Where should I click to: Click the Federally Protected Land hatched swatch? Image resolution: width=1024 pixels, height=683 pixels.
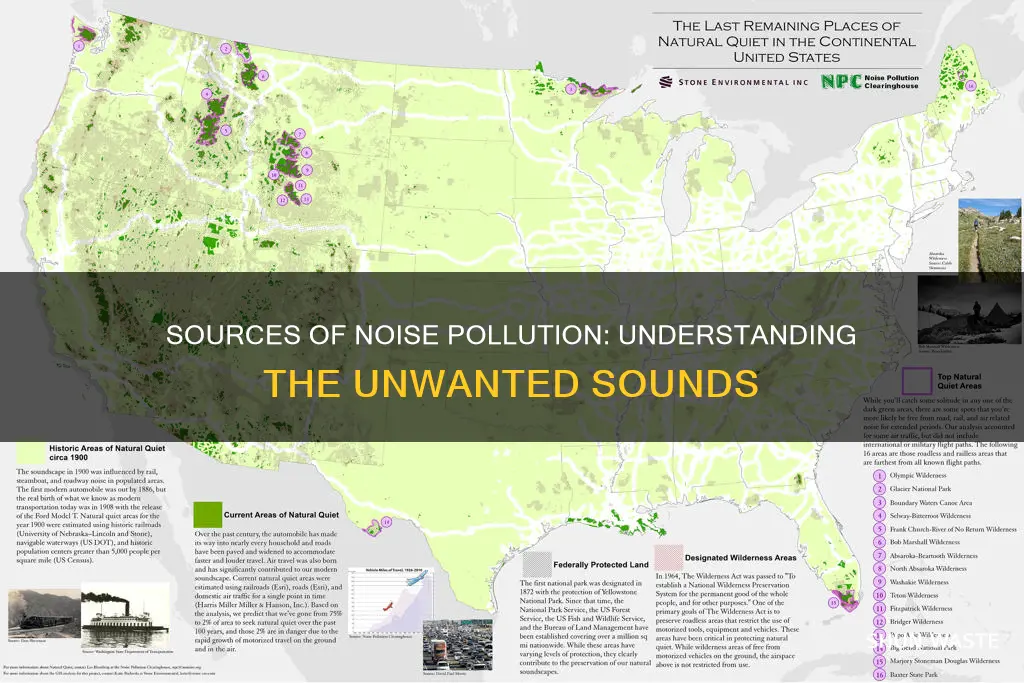click(x=537, y=564)
